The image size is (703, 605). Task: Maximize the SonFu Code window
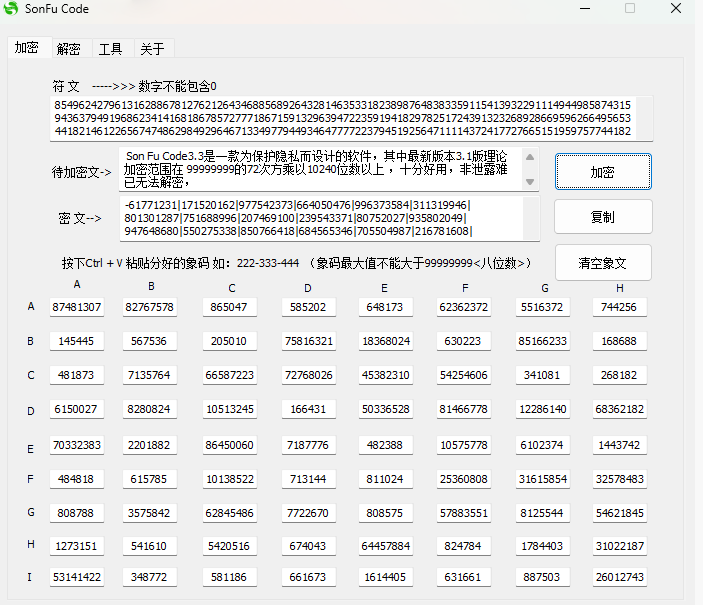click(x=630, y=9)
